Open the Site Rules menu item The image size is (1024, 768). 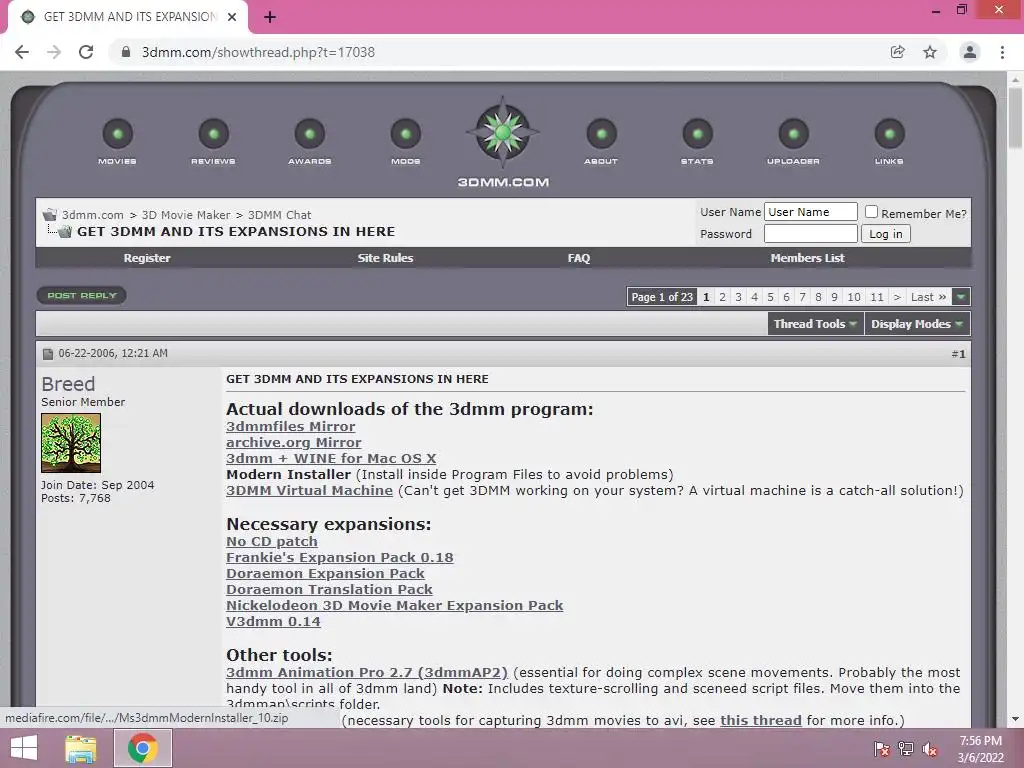385,258
